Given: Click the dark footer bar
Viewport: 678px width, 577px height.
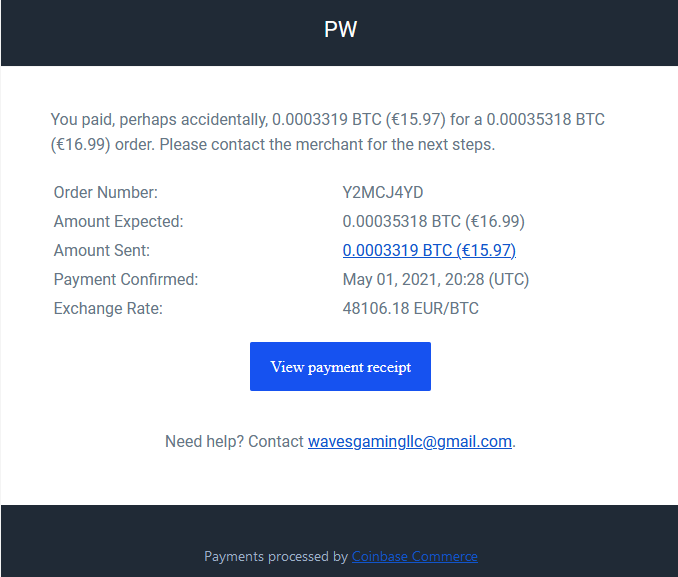Looking at the screenshot, I should [339, 541].
